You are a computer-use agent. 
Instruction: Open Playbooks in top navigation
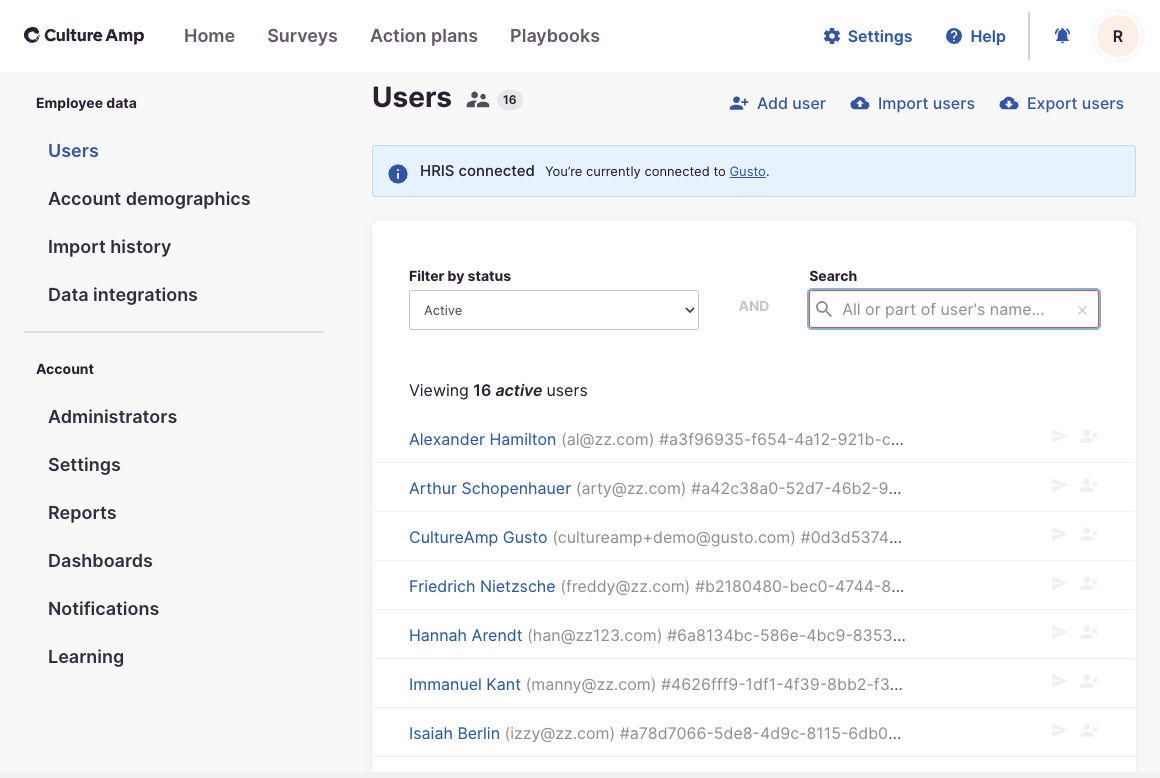click(555, 35)
